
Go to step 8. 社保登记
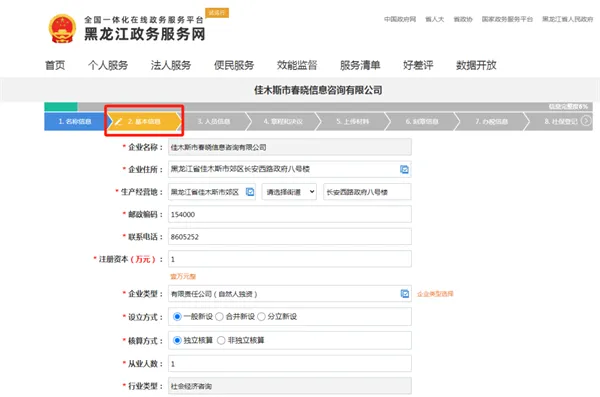[x=561, y=121]
